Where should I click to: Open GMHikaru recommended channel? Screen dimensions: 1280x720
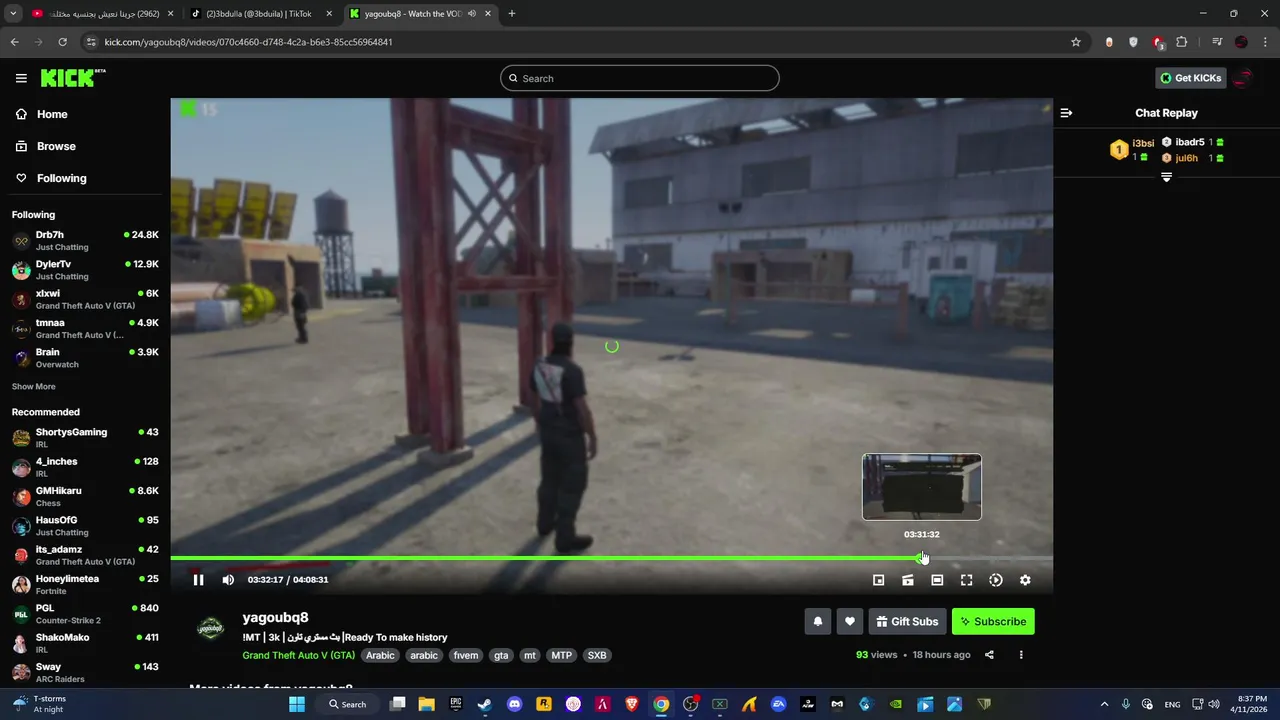[85, 497]
